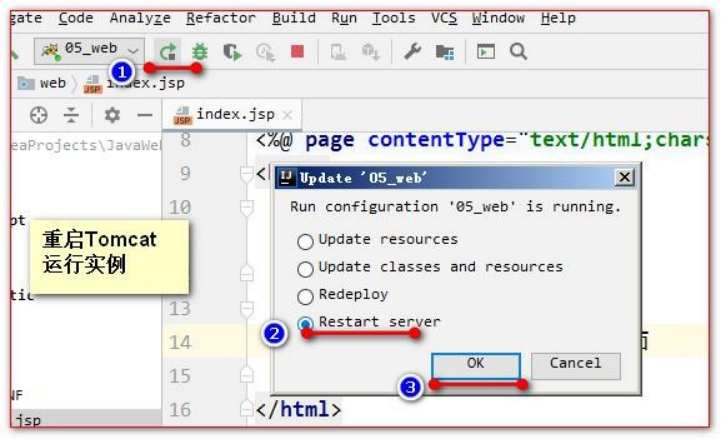Open the VCS menu
The width and height of the screenshot is (722, 439).
[444, 18]
